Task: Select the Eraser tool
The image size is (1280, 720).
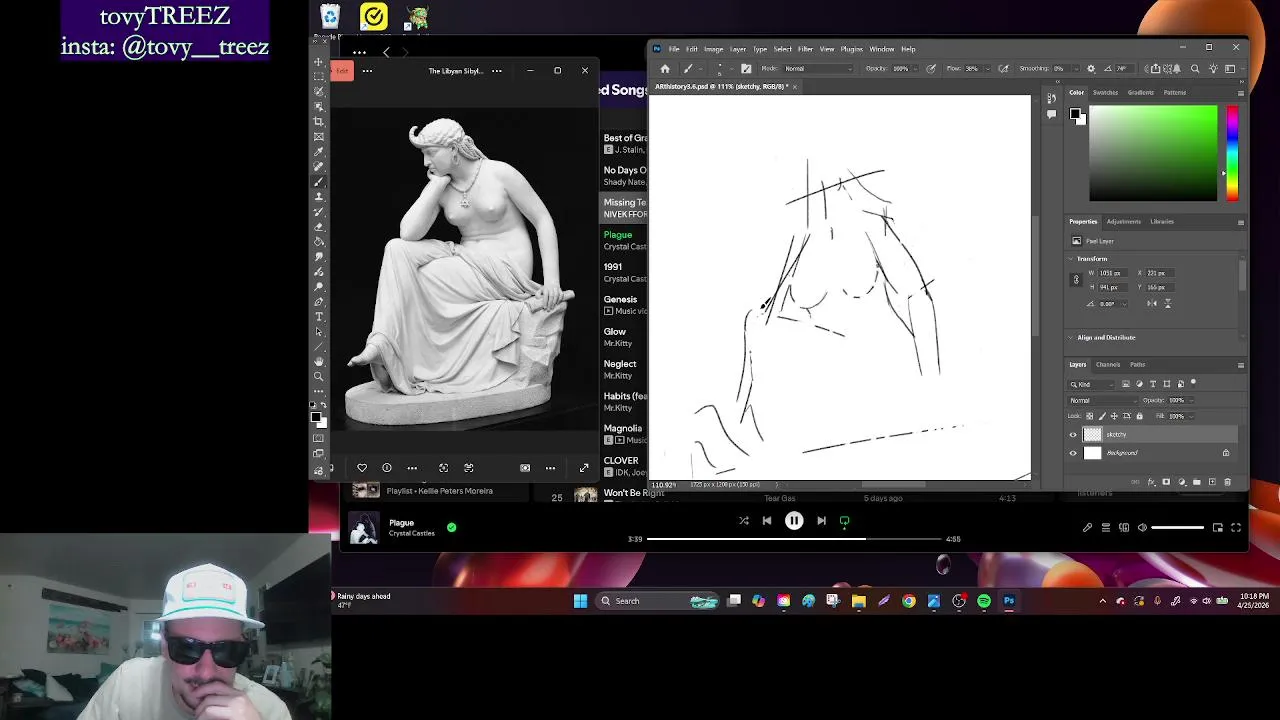Action: tap(319, 226)
